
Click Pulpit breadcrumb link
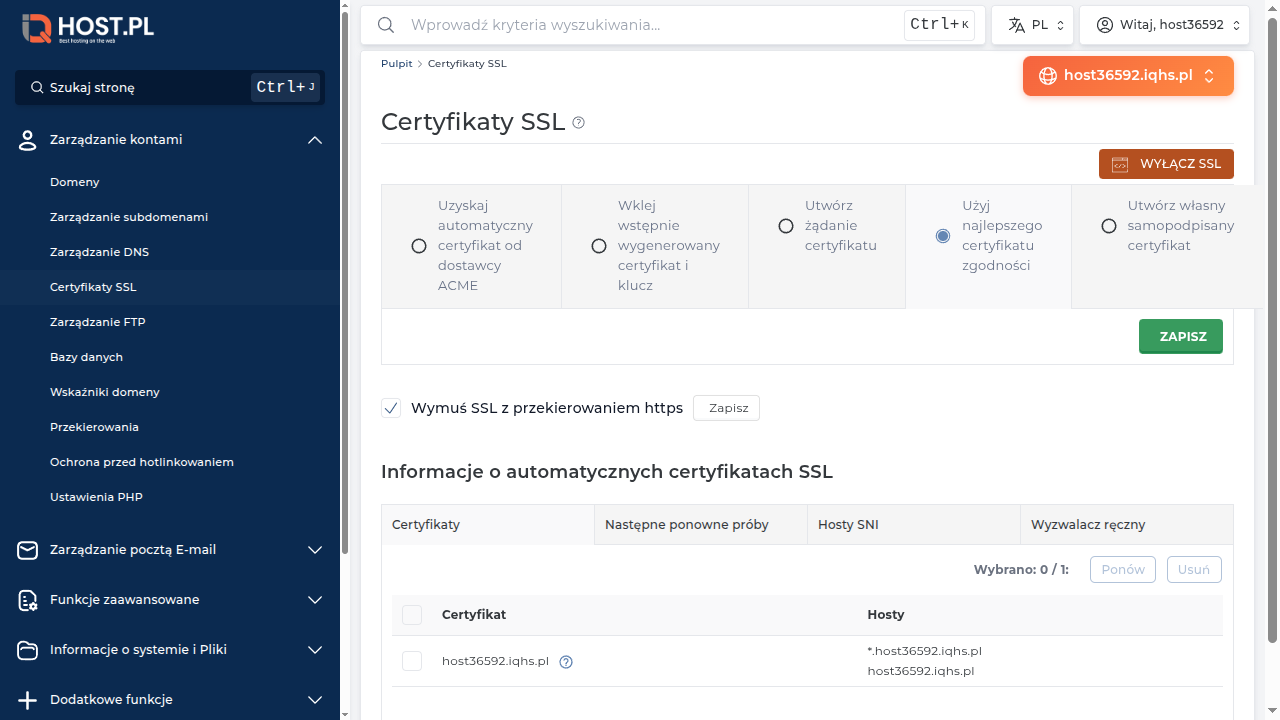tap(396, 64)
